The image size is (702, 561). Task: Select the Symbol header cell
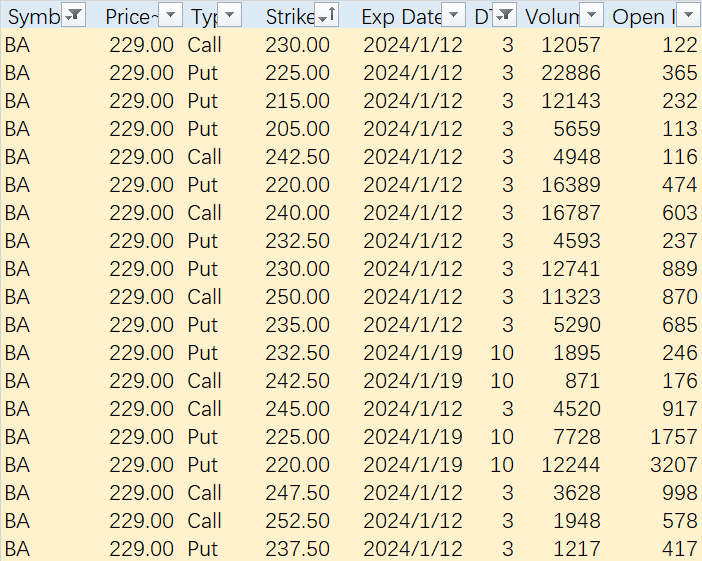click(x=45, y=15)
